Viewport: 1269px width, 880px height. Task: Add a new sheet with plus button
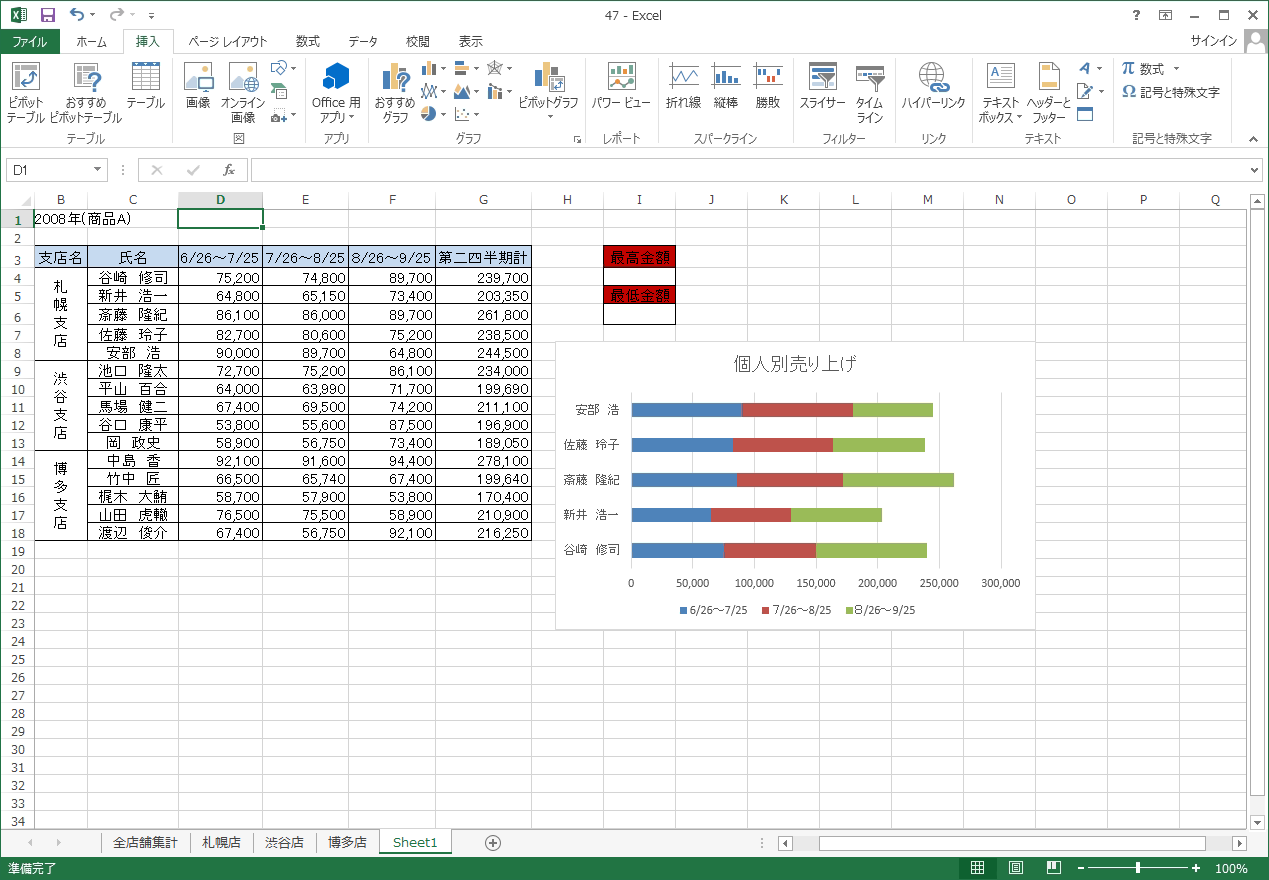[x=492, y=842]
